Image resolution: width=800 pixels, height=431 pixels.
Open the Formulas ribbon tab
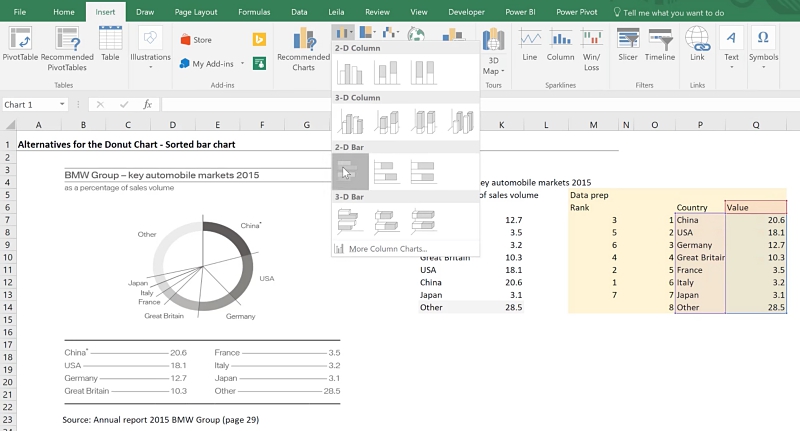[x=254, y=12]
